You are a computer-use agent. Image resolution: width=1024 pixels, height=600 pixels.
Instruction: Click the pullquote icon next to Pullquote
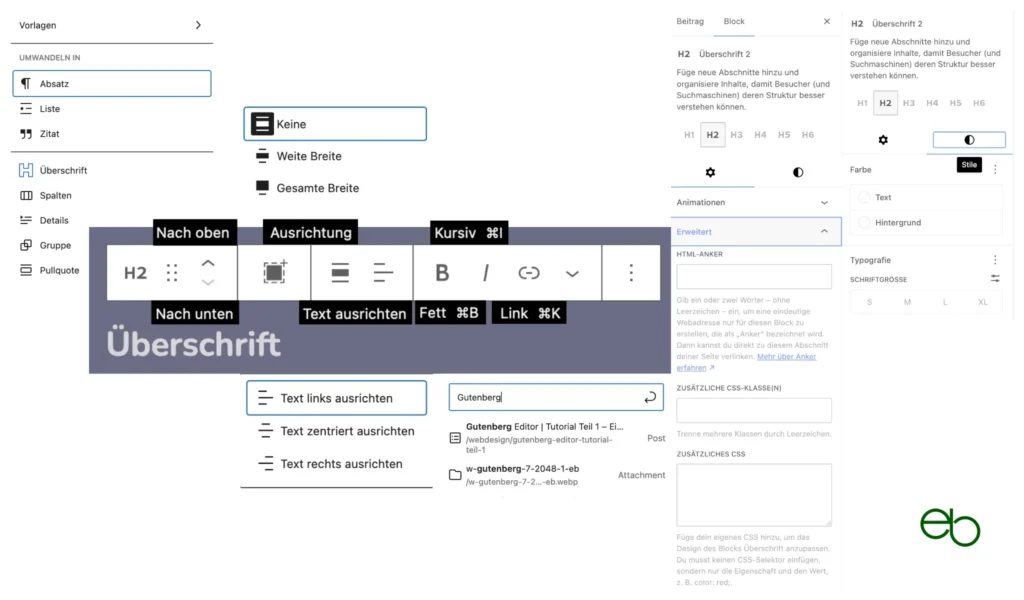(25, 270)
